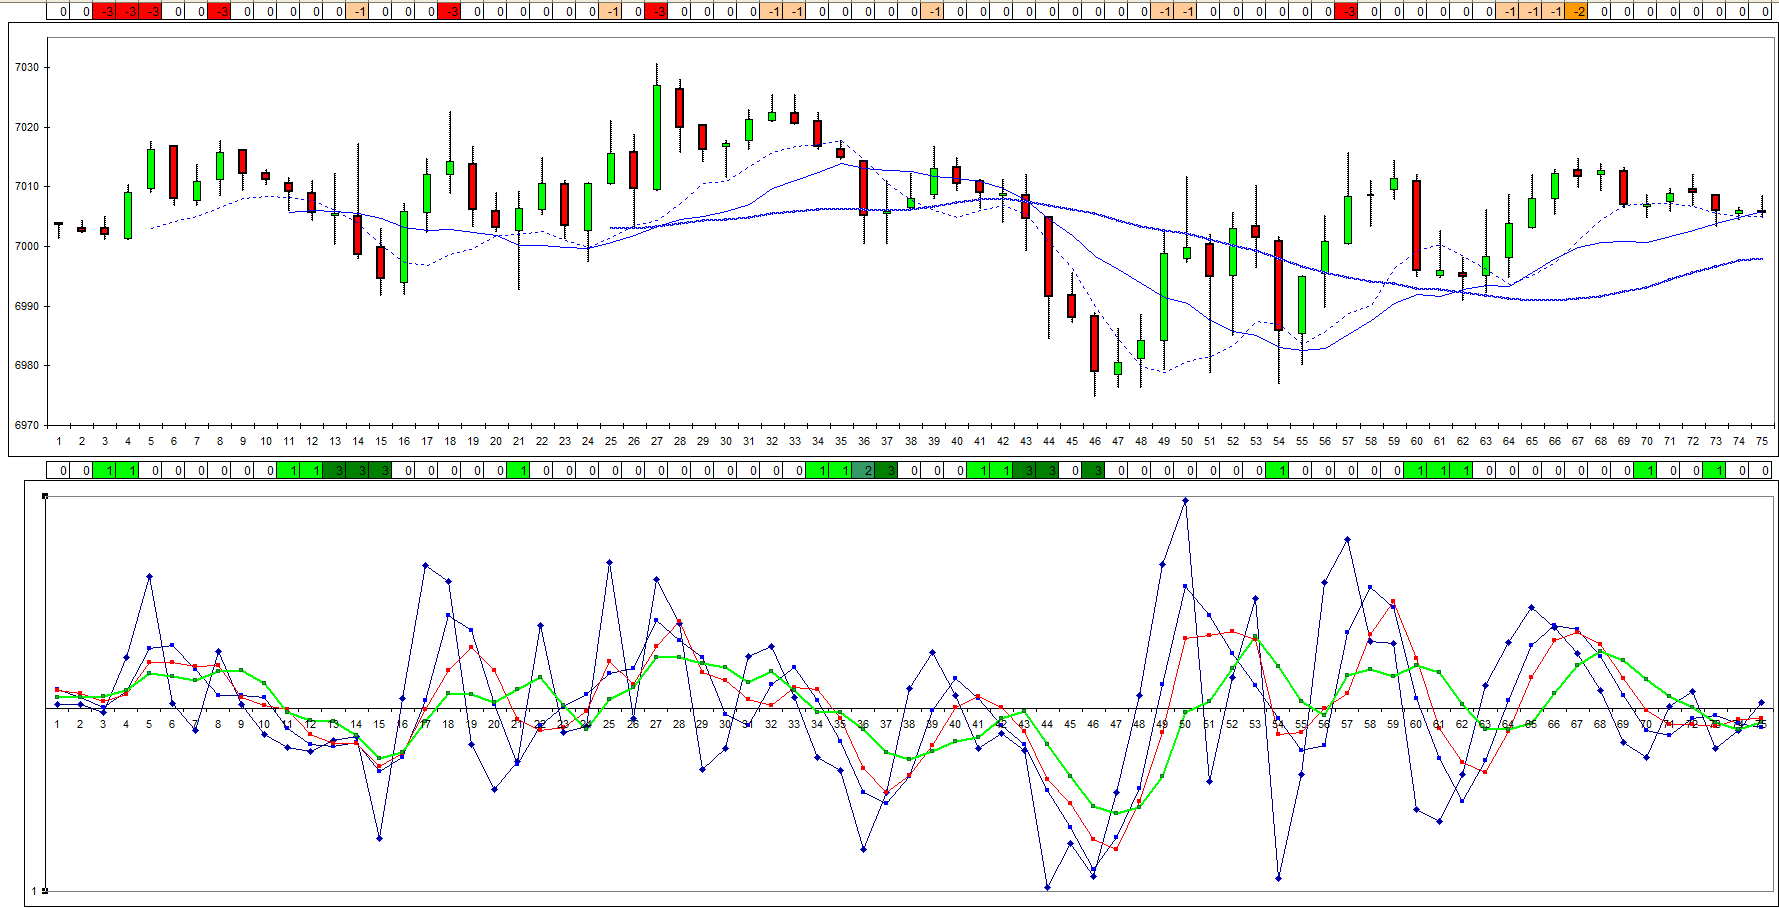Click bar number 1 on the axis
The height and width of the screenshot is (908, 1779).
(x=59, y=438)
